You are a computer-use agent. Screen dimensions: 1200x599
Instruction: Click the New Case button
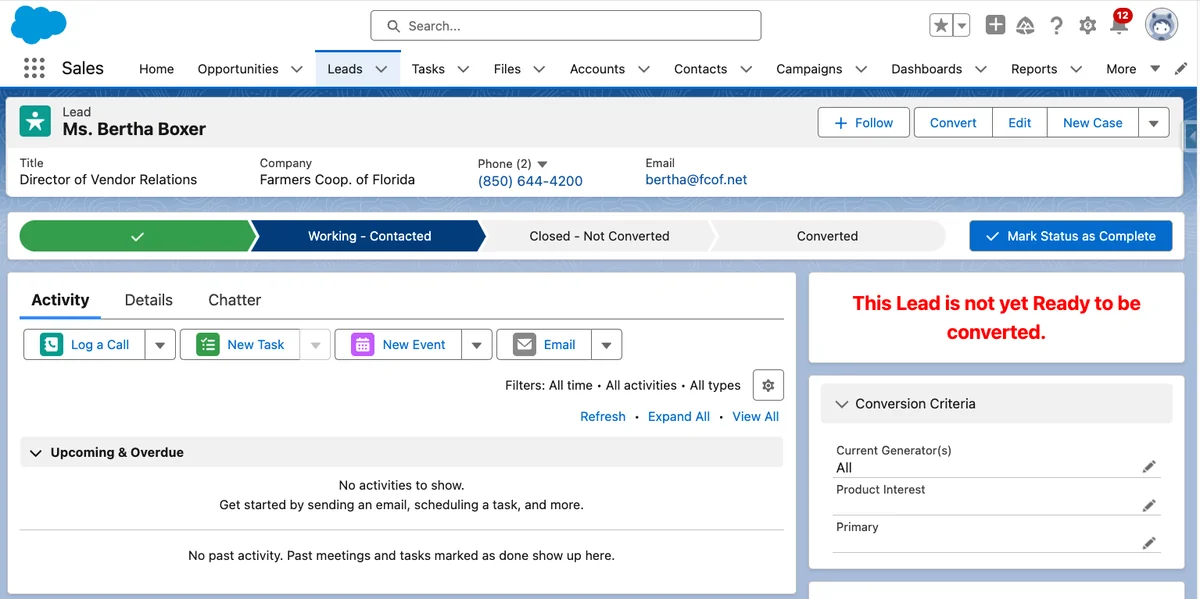pos(1092,123)
